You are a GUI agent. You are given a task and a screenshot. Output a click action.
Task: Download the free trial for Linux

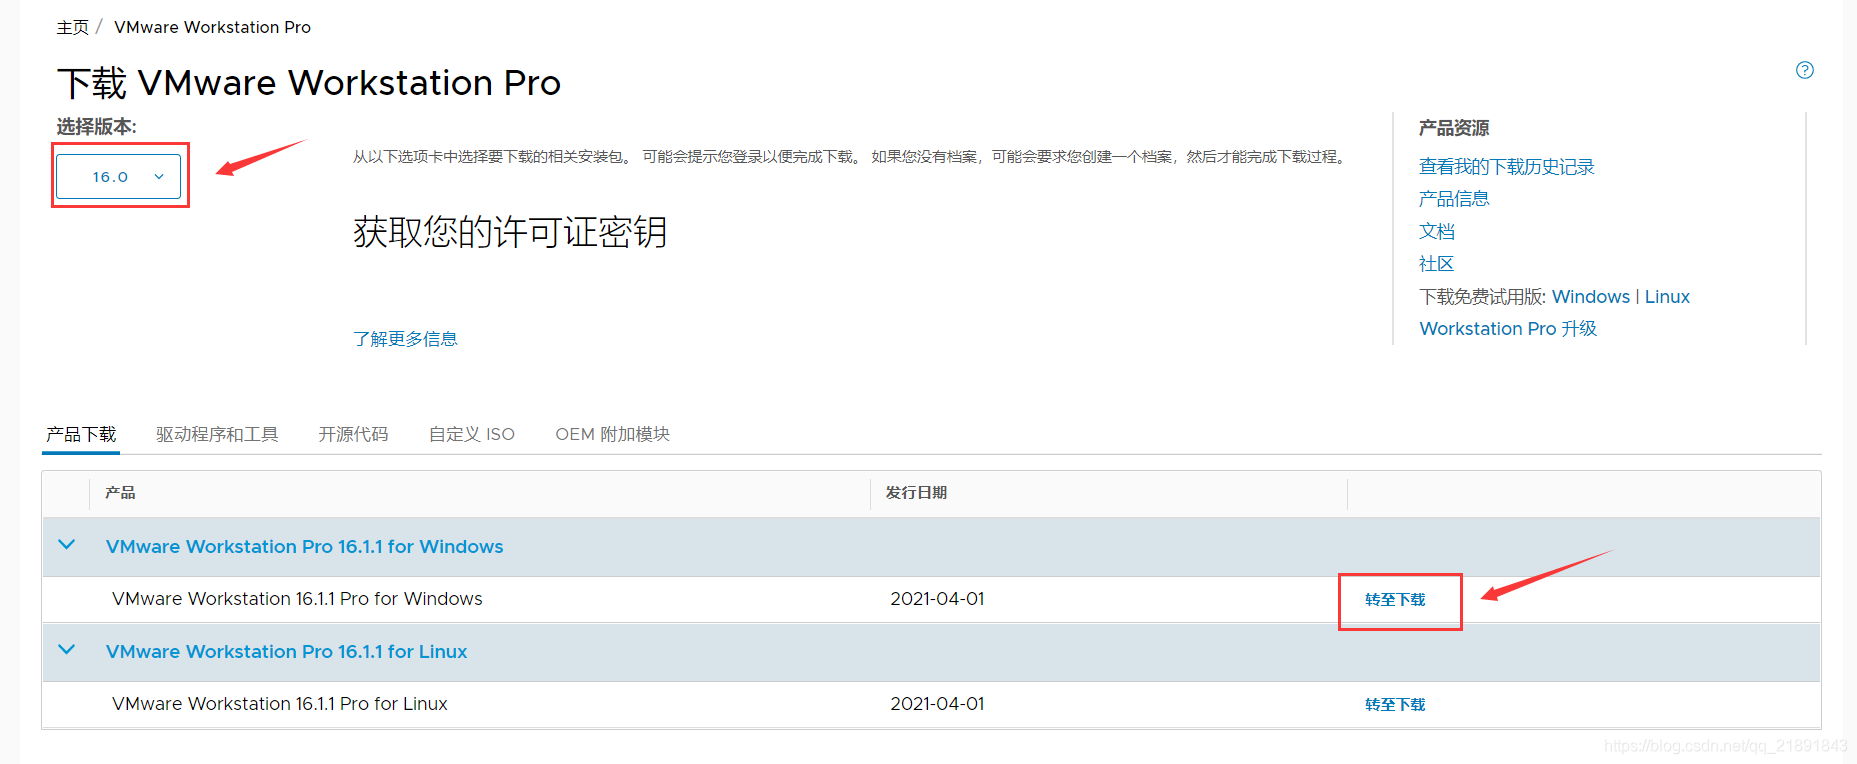click(1667, 297)
